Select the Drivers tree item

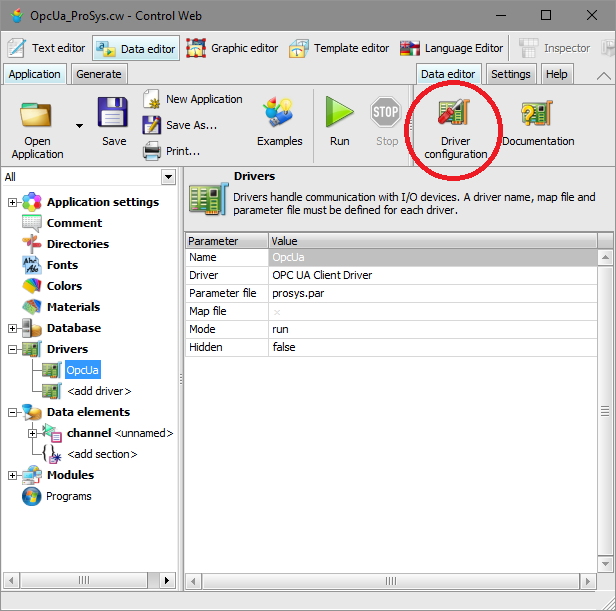(x=67, y=349)
